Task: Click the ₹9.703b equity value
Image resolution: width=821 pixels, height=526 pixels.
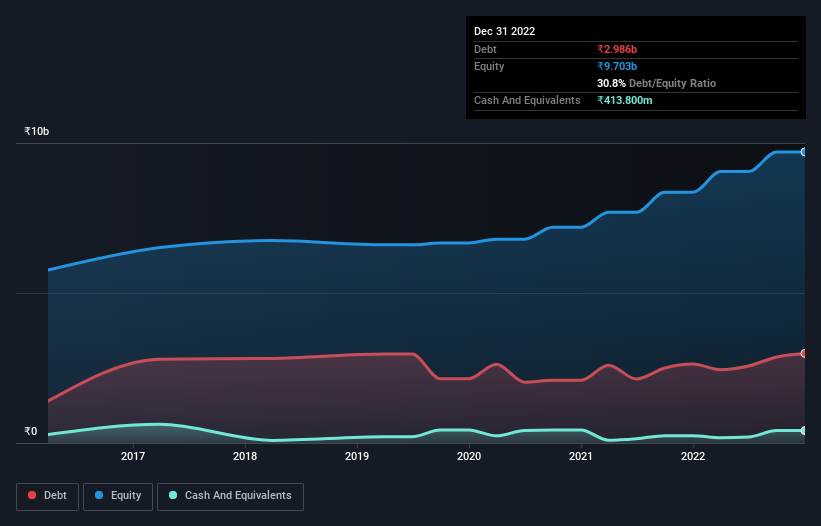Action: pos(617,66)
